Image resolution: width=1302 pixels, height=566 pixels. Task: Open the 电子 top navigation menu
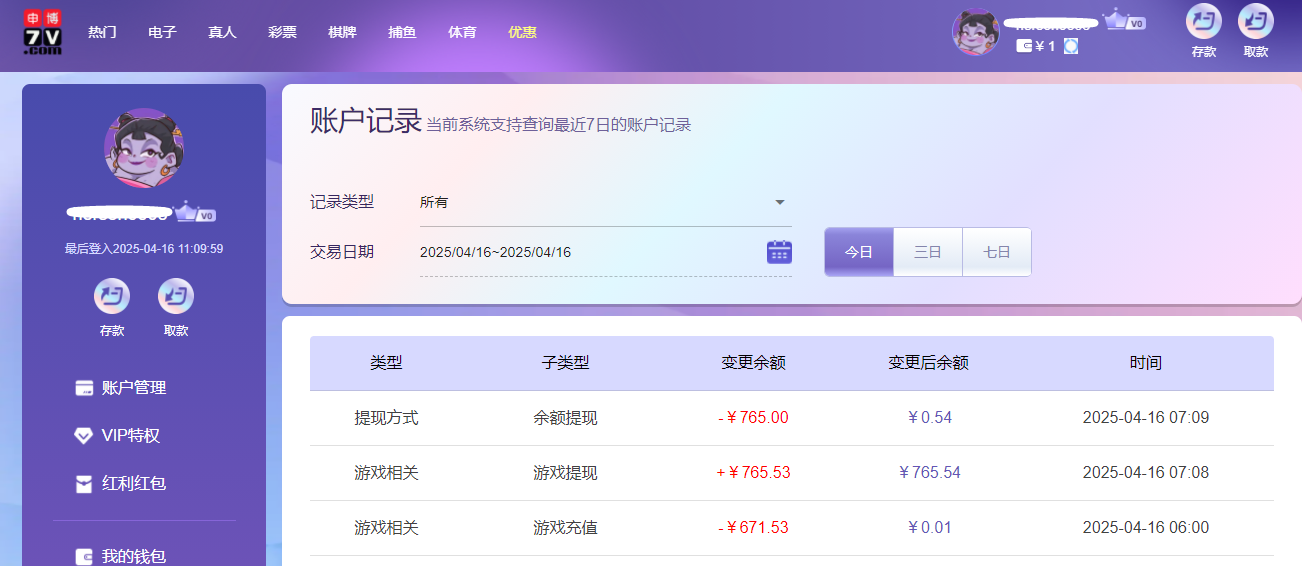(x=162, y=32)
